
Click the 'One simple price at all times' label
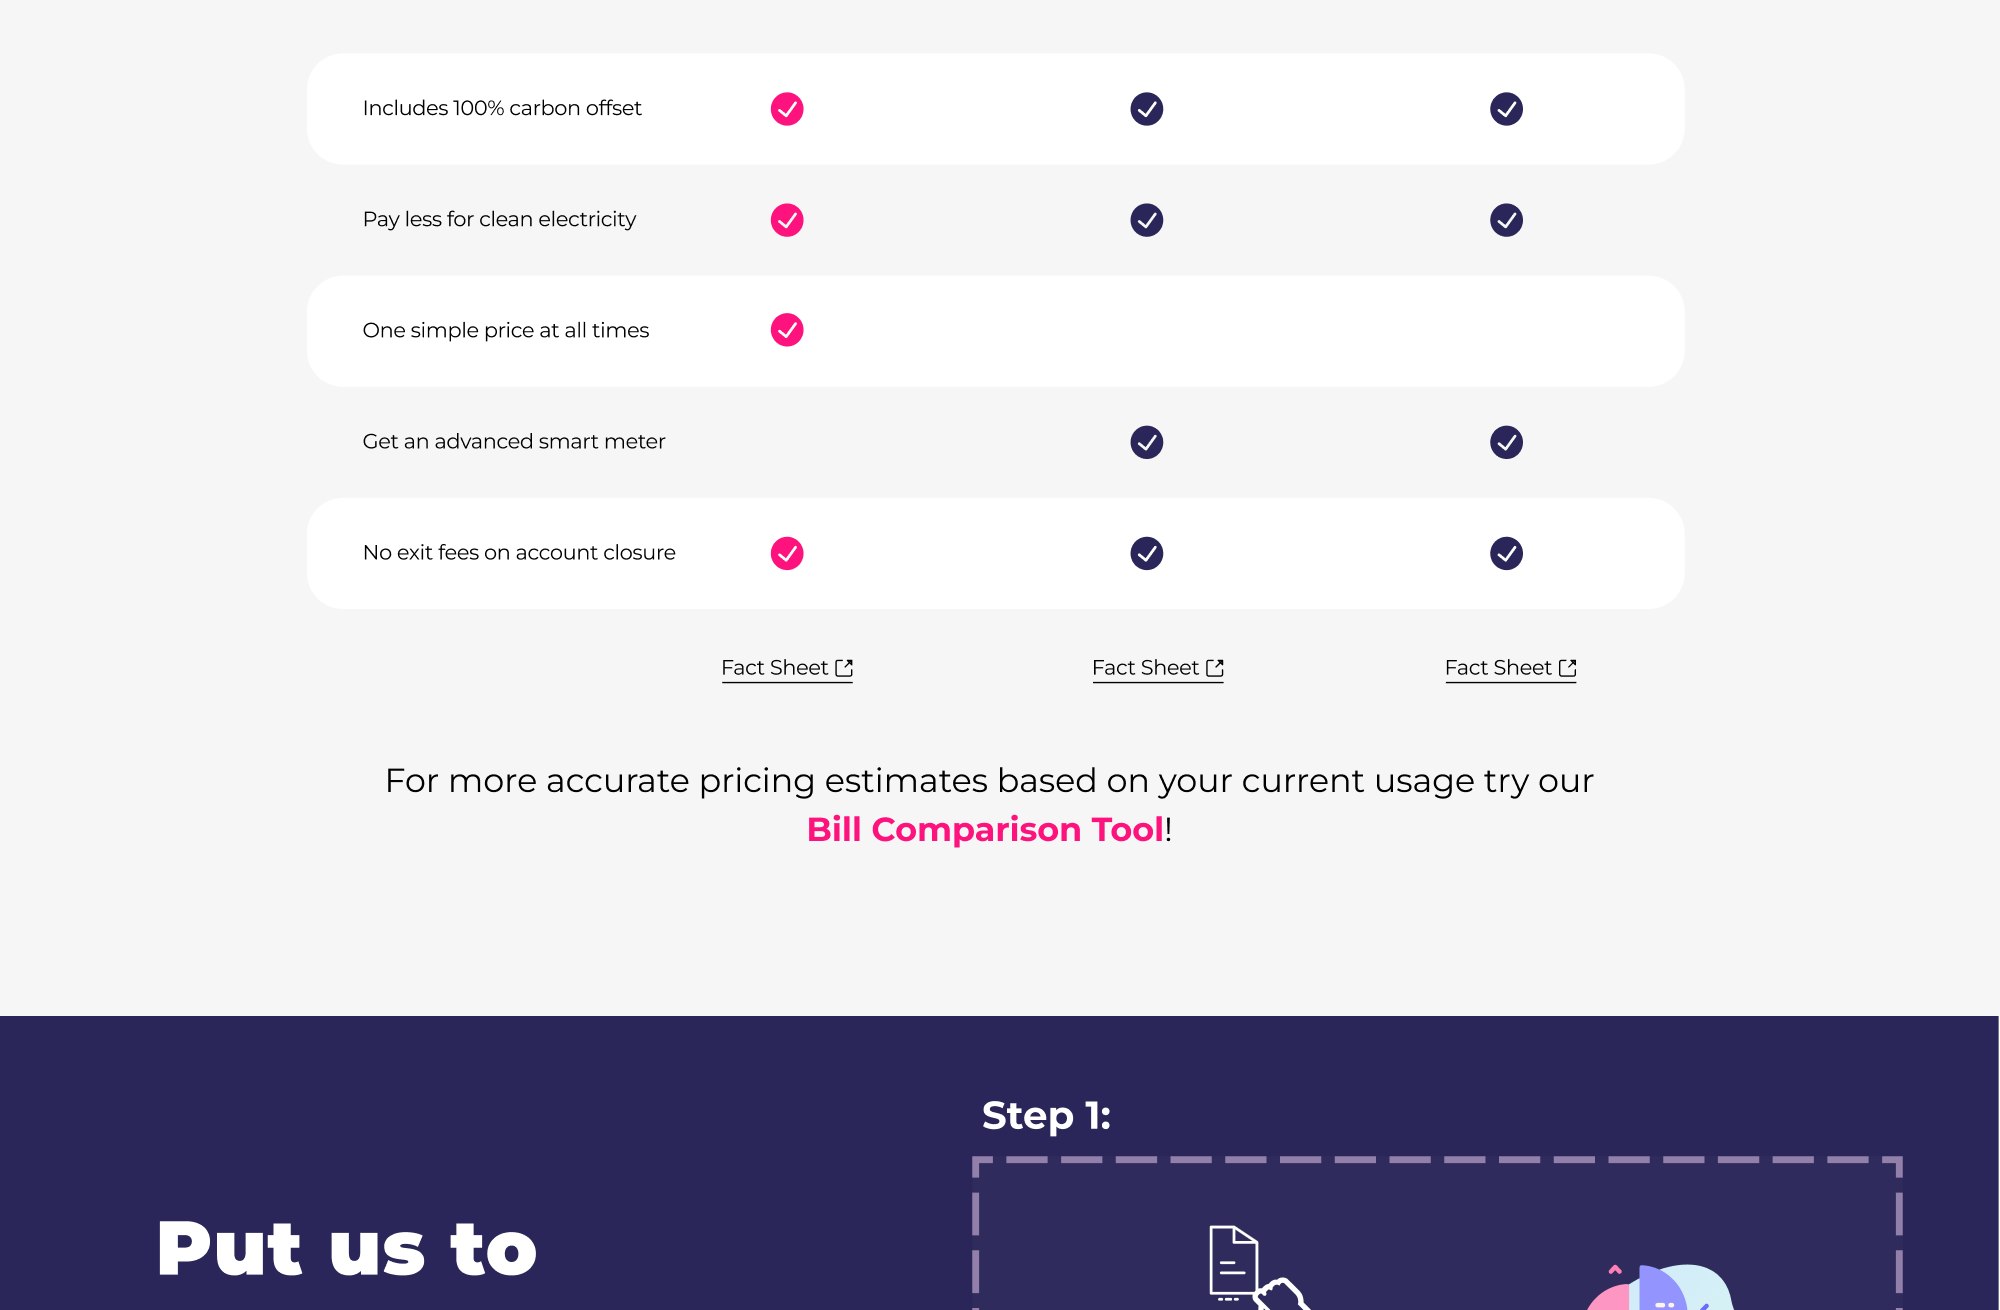pos(506,331)
